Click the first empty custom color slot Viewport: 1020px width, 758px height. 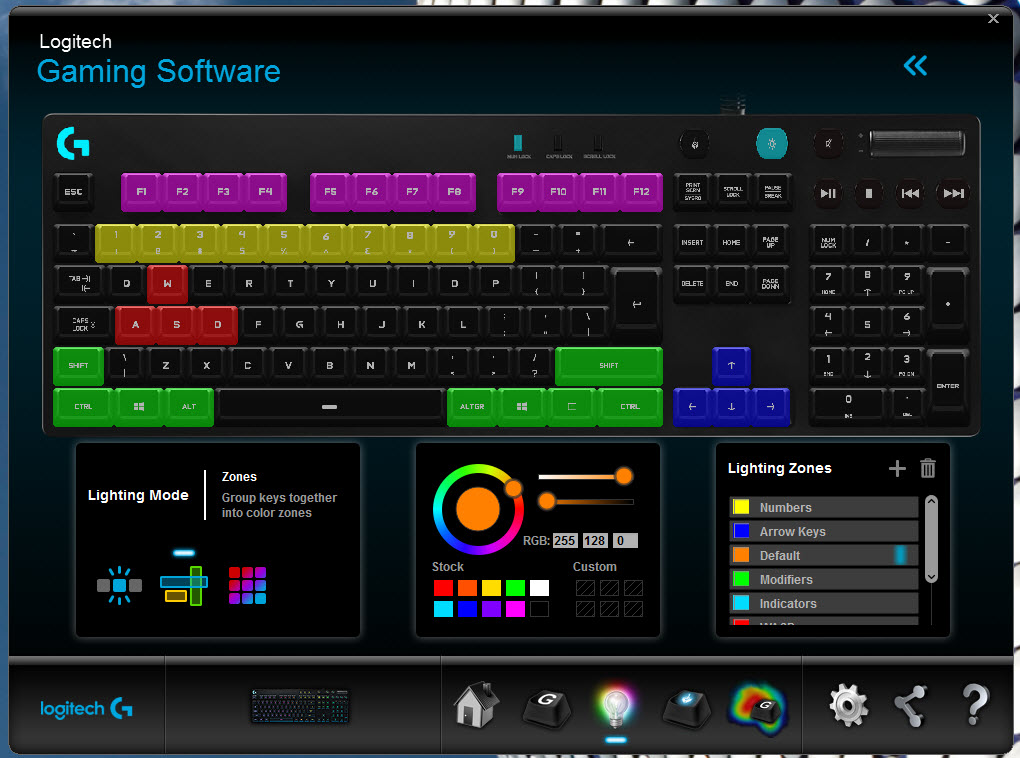point(585,588)
